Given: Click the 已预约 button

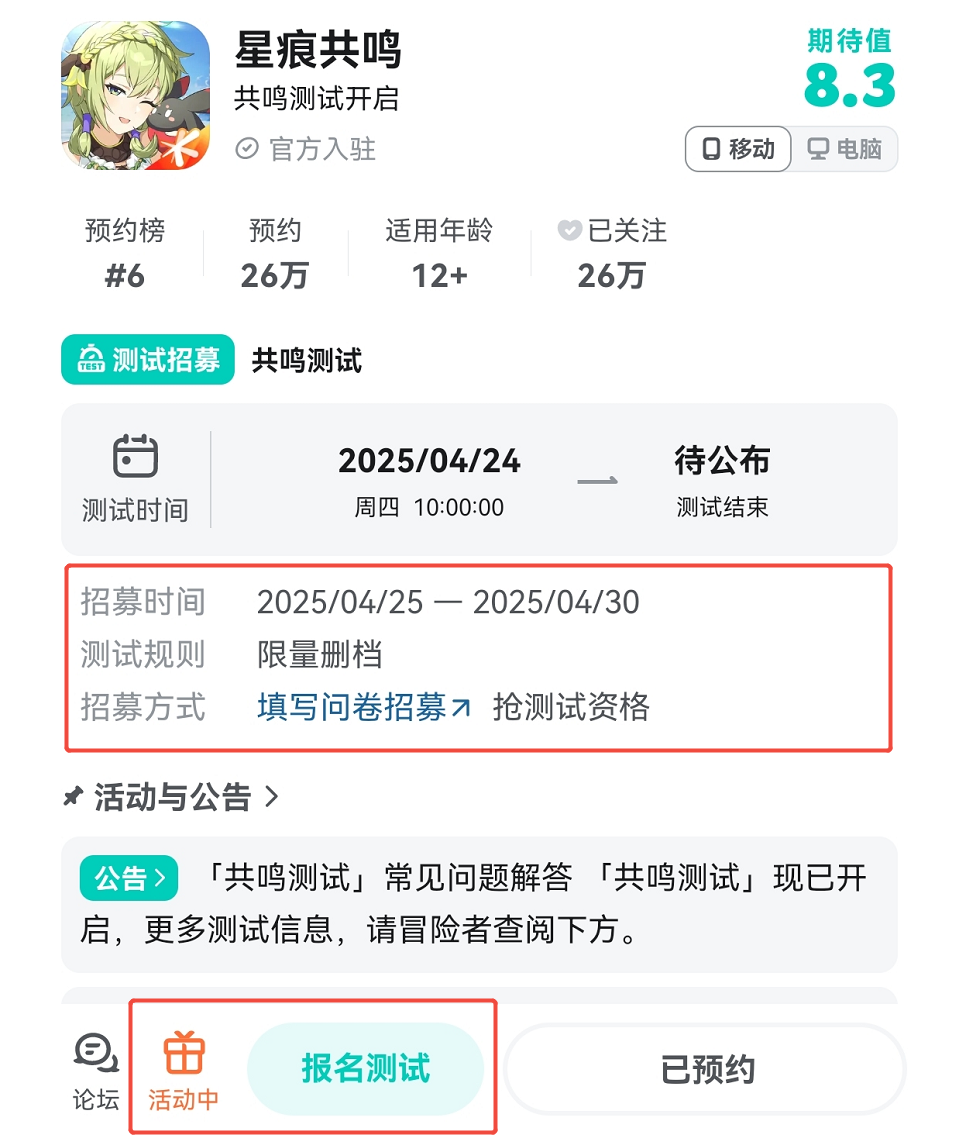Looking at the screenshot, I should tap(706, 1069).
